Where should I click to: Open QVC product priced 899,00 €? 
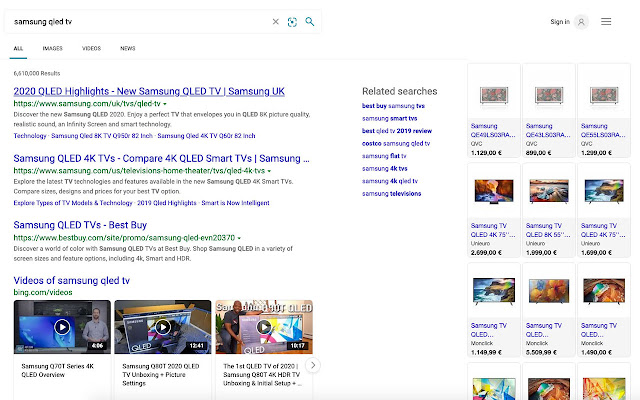(549, 110)
